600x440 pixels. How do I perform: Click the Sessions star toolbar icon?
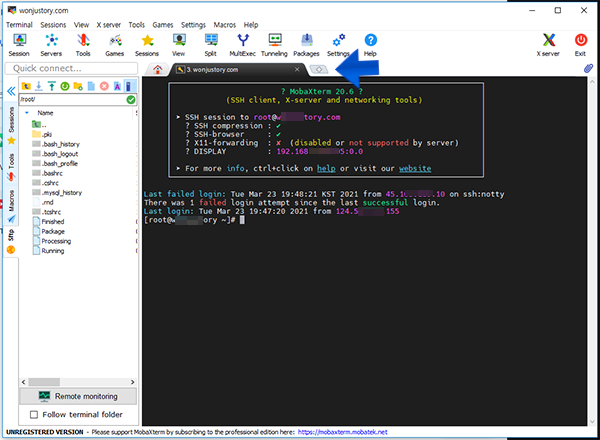coord(147,45)
